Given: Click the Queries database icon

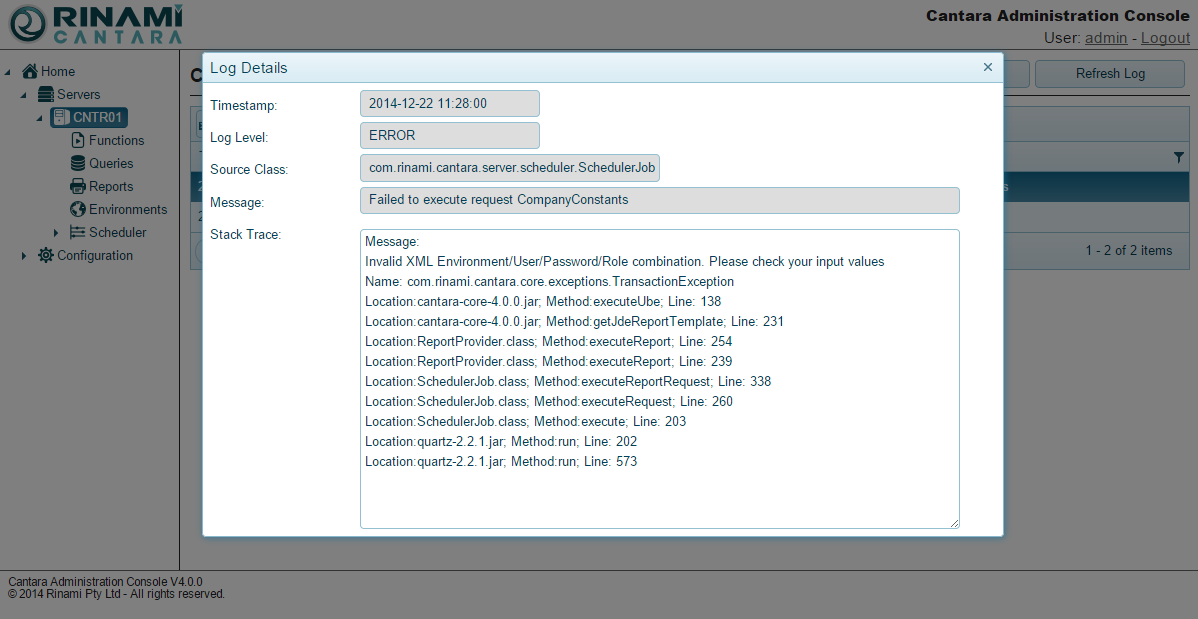Looking at the screenshot, I should [78, 164].
